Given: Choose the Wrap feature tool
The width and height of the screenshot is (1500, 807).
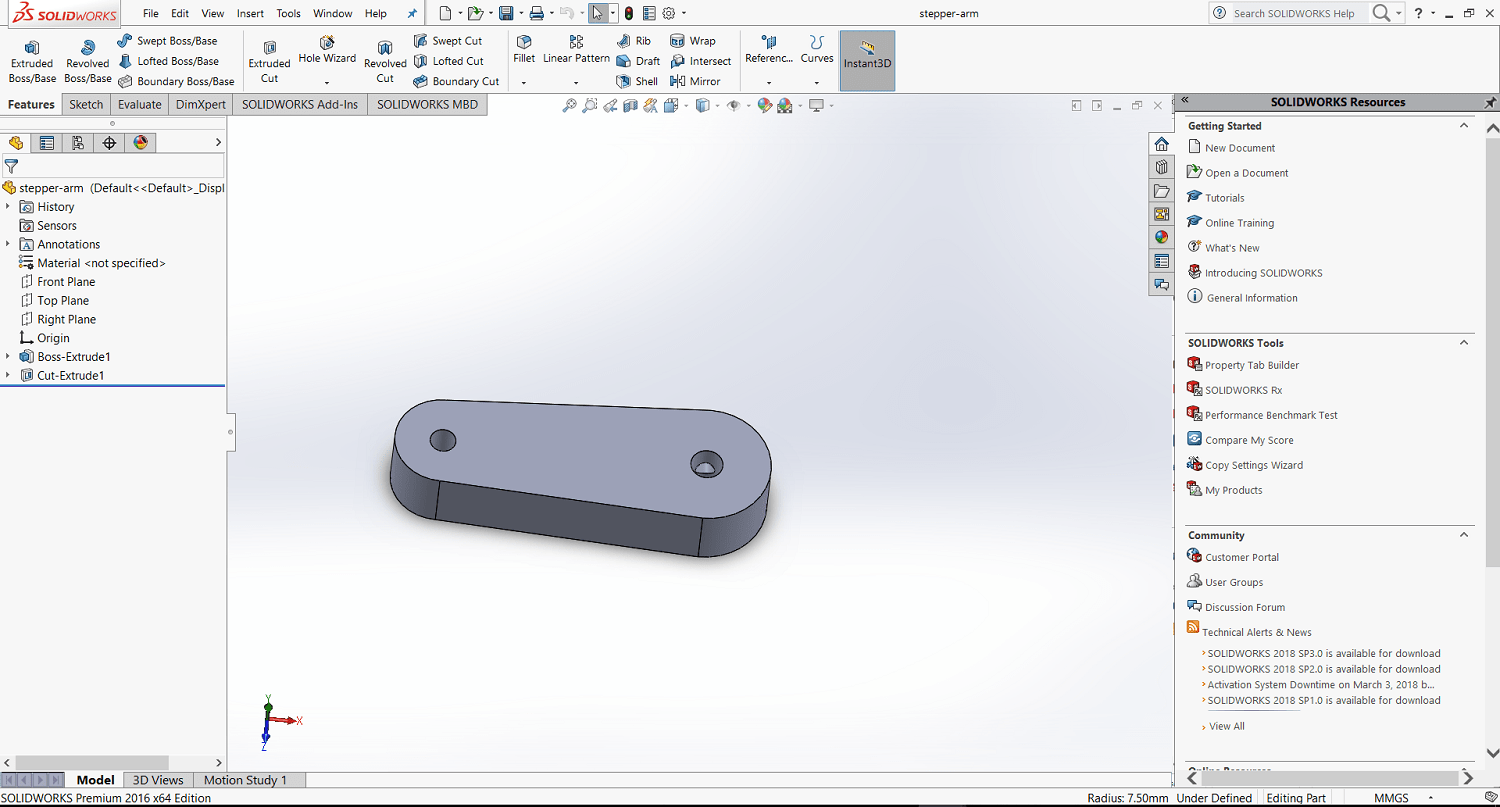Looking at the screenshot, I should coord(693,41).
